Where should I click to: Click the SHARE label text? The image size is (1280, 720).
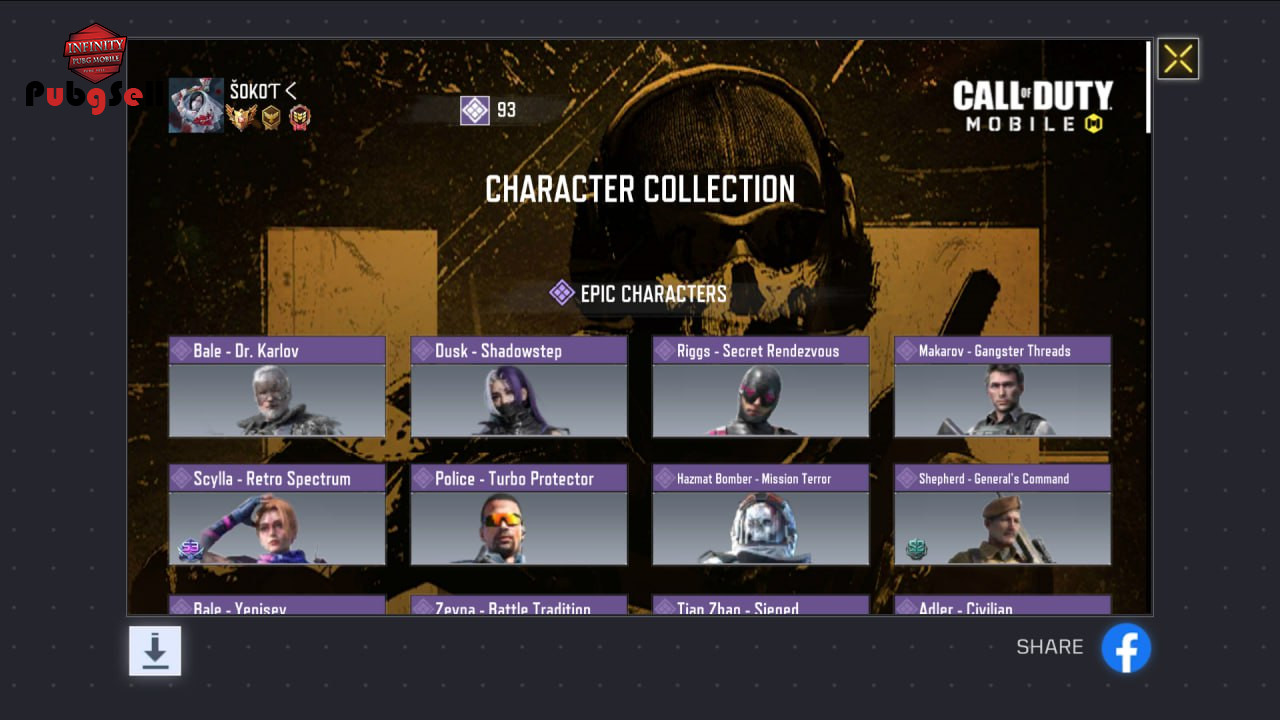pyautogui.click(x=1050, y=647)
